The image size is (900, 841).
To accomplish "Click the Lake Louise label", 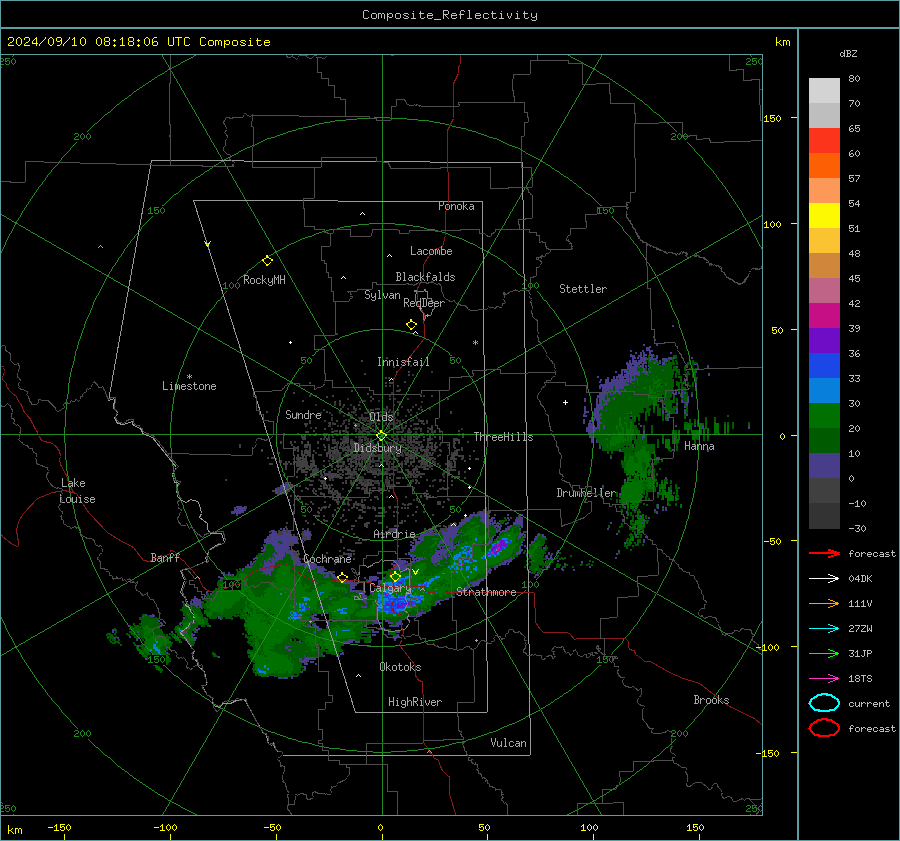I will (x=77, y=491).
